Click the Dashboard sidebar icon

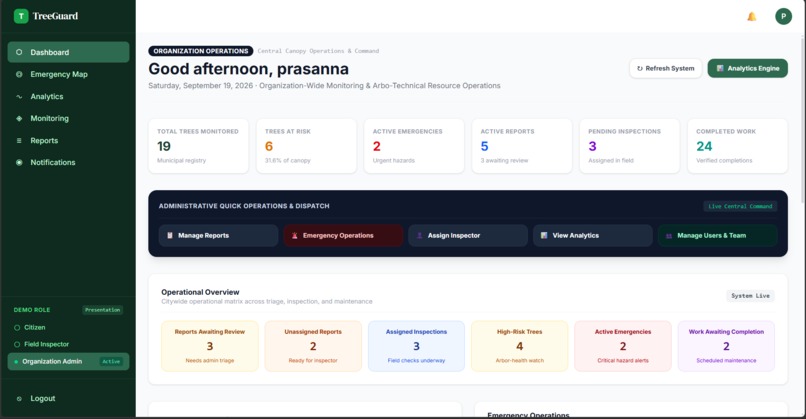19,52
